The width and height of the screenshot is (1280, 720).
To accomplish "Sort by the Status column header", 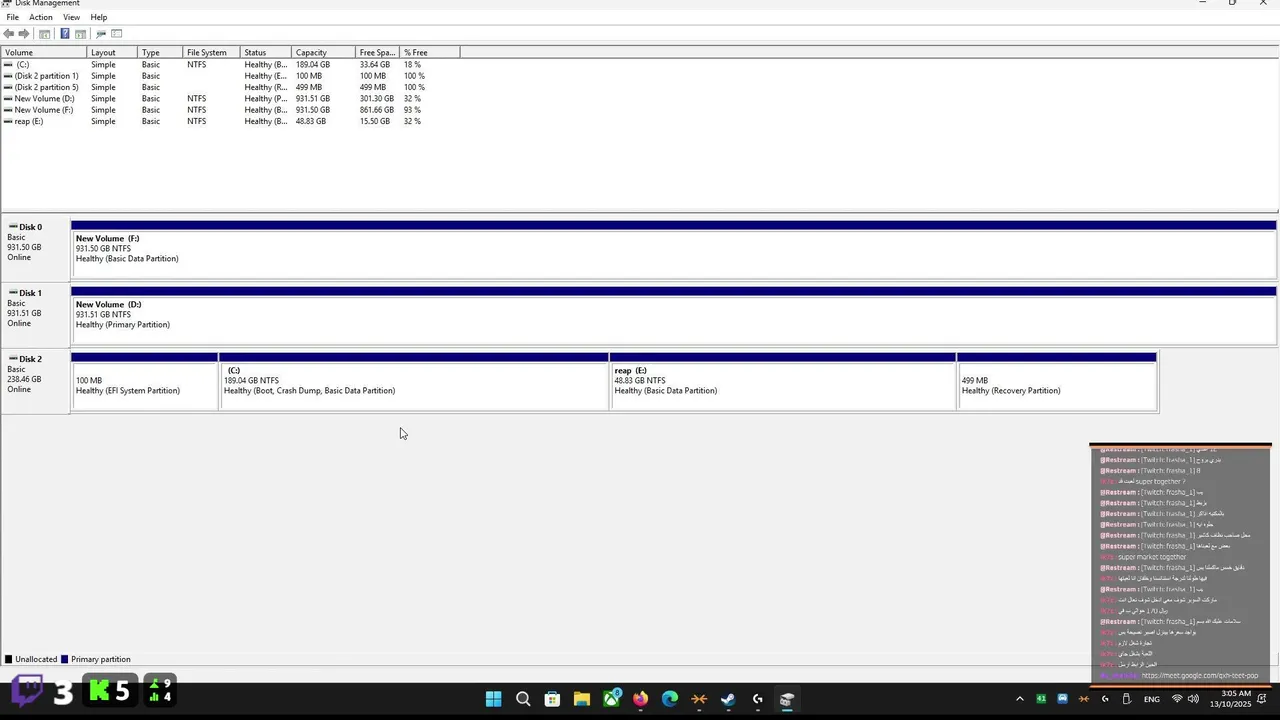I will (x=266, y=52).
